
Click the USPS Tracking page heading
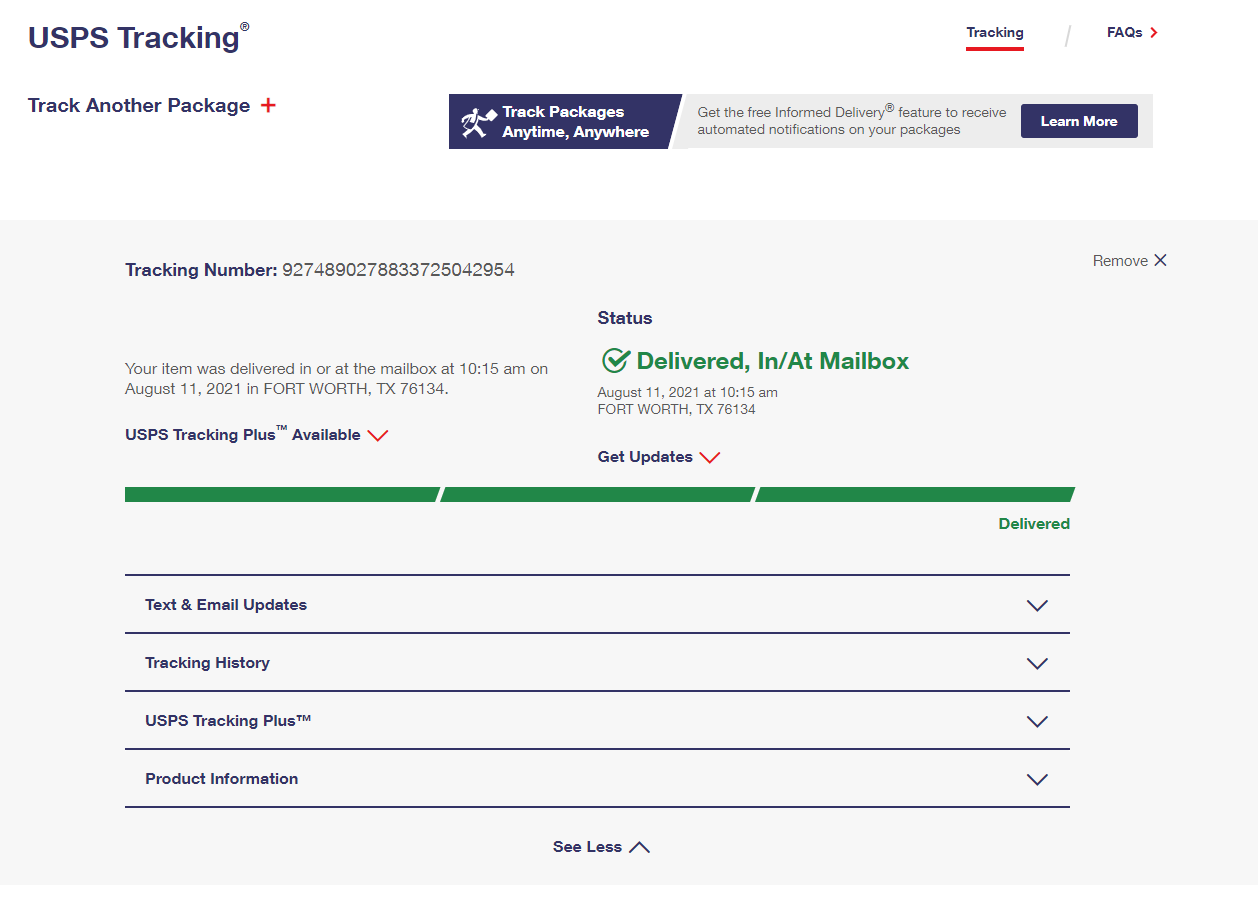134,38
